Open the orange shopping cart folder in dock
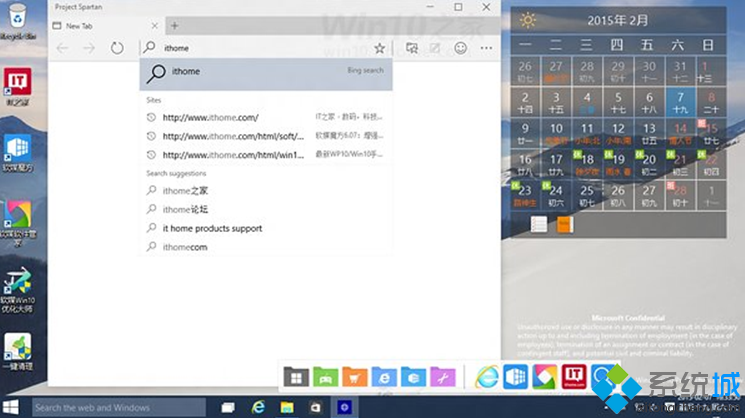 pyautogui.click(x=355, y=377)
